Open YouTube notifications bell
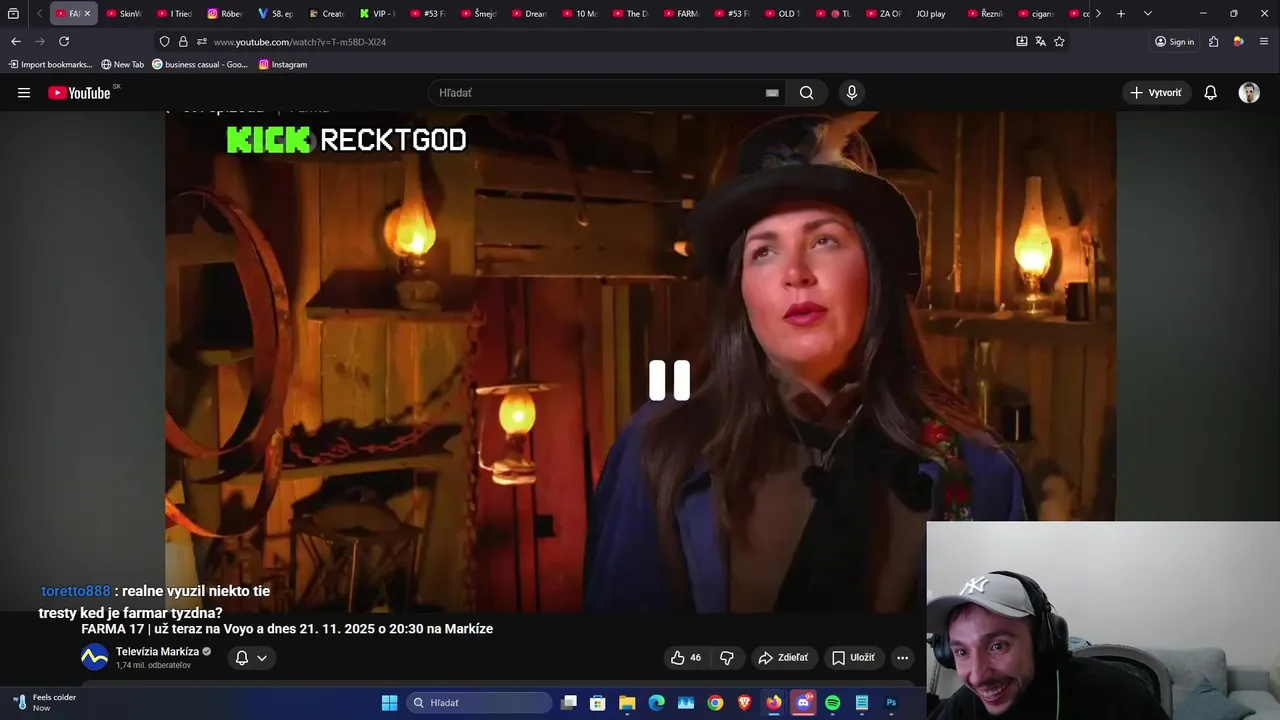Image resolution: width=1280 pixels, height=720 pixels. pyautogui.click(x=1210, y=93)
